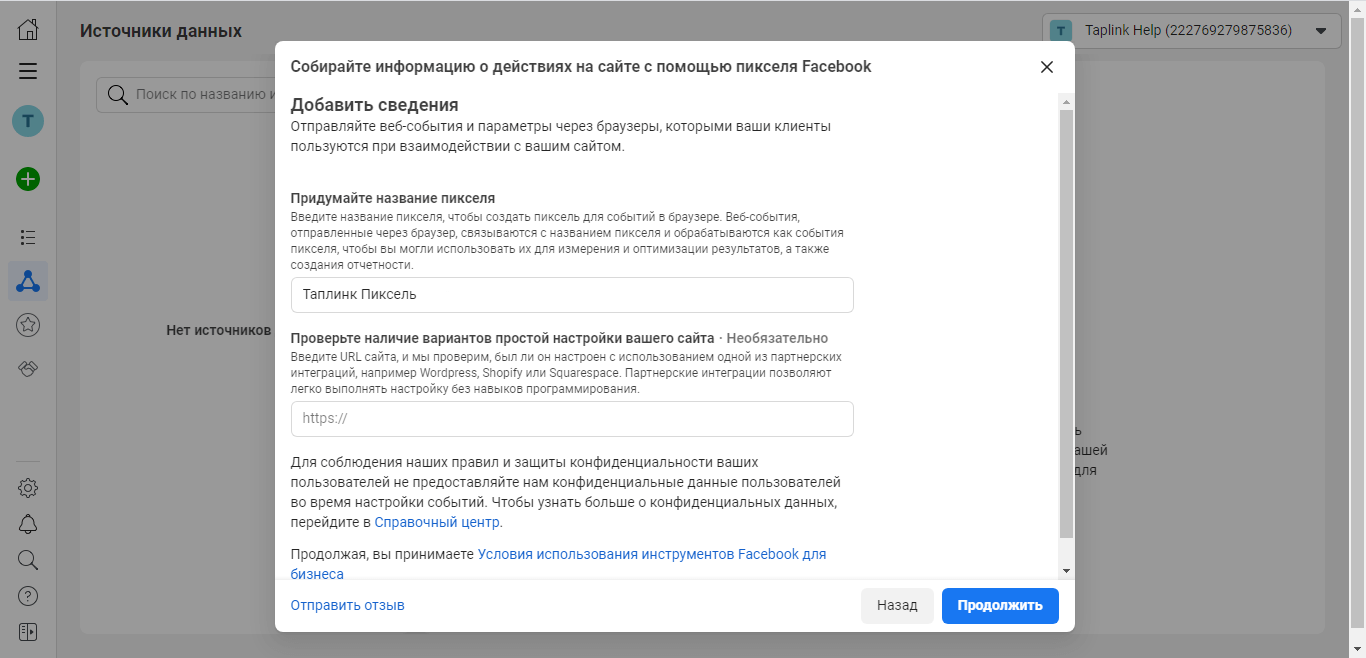Open the 'Справочный центр' link
Viewport: 1366px width, 658px height.
click(438, 522)
